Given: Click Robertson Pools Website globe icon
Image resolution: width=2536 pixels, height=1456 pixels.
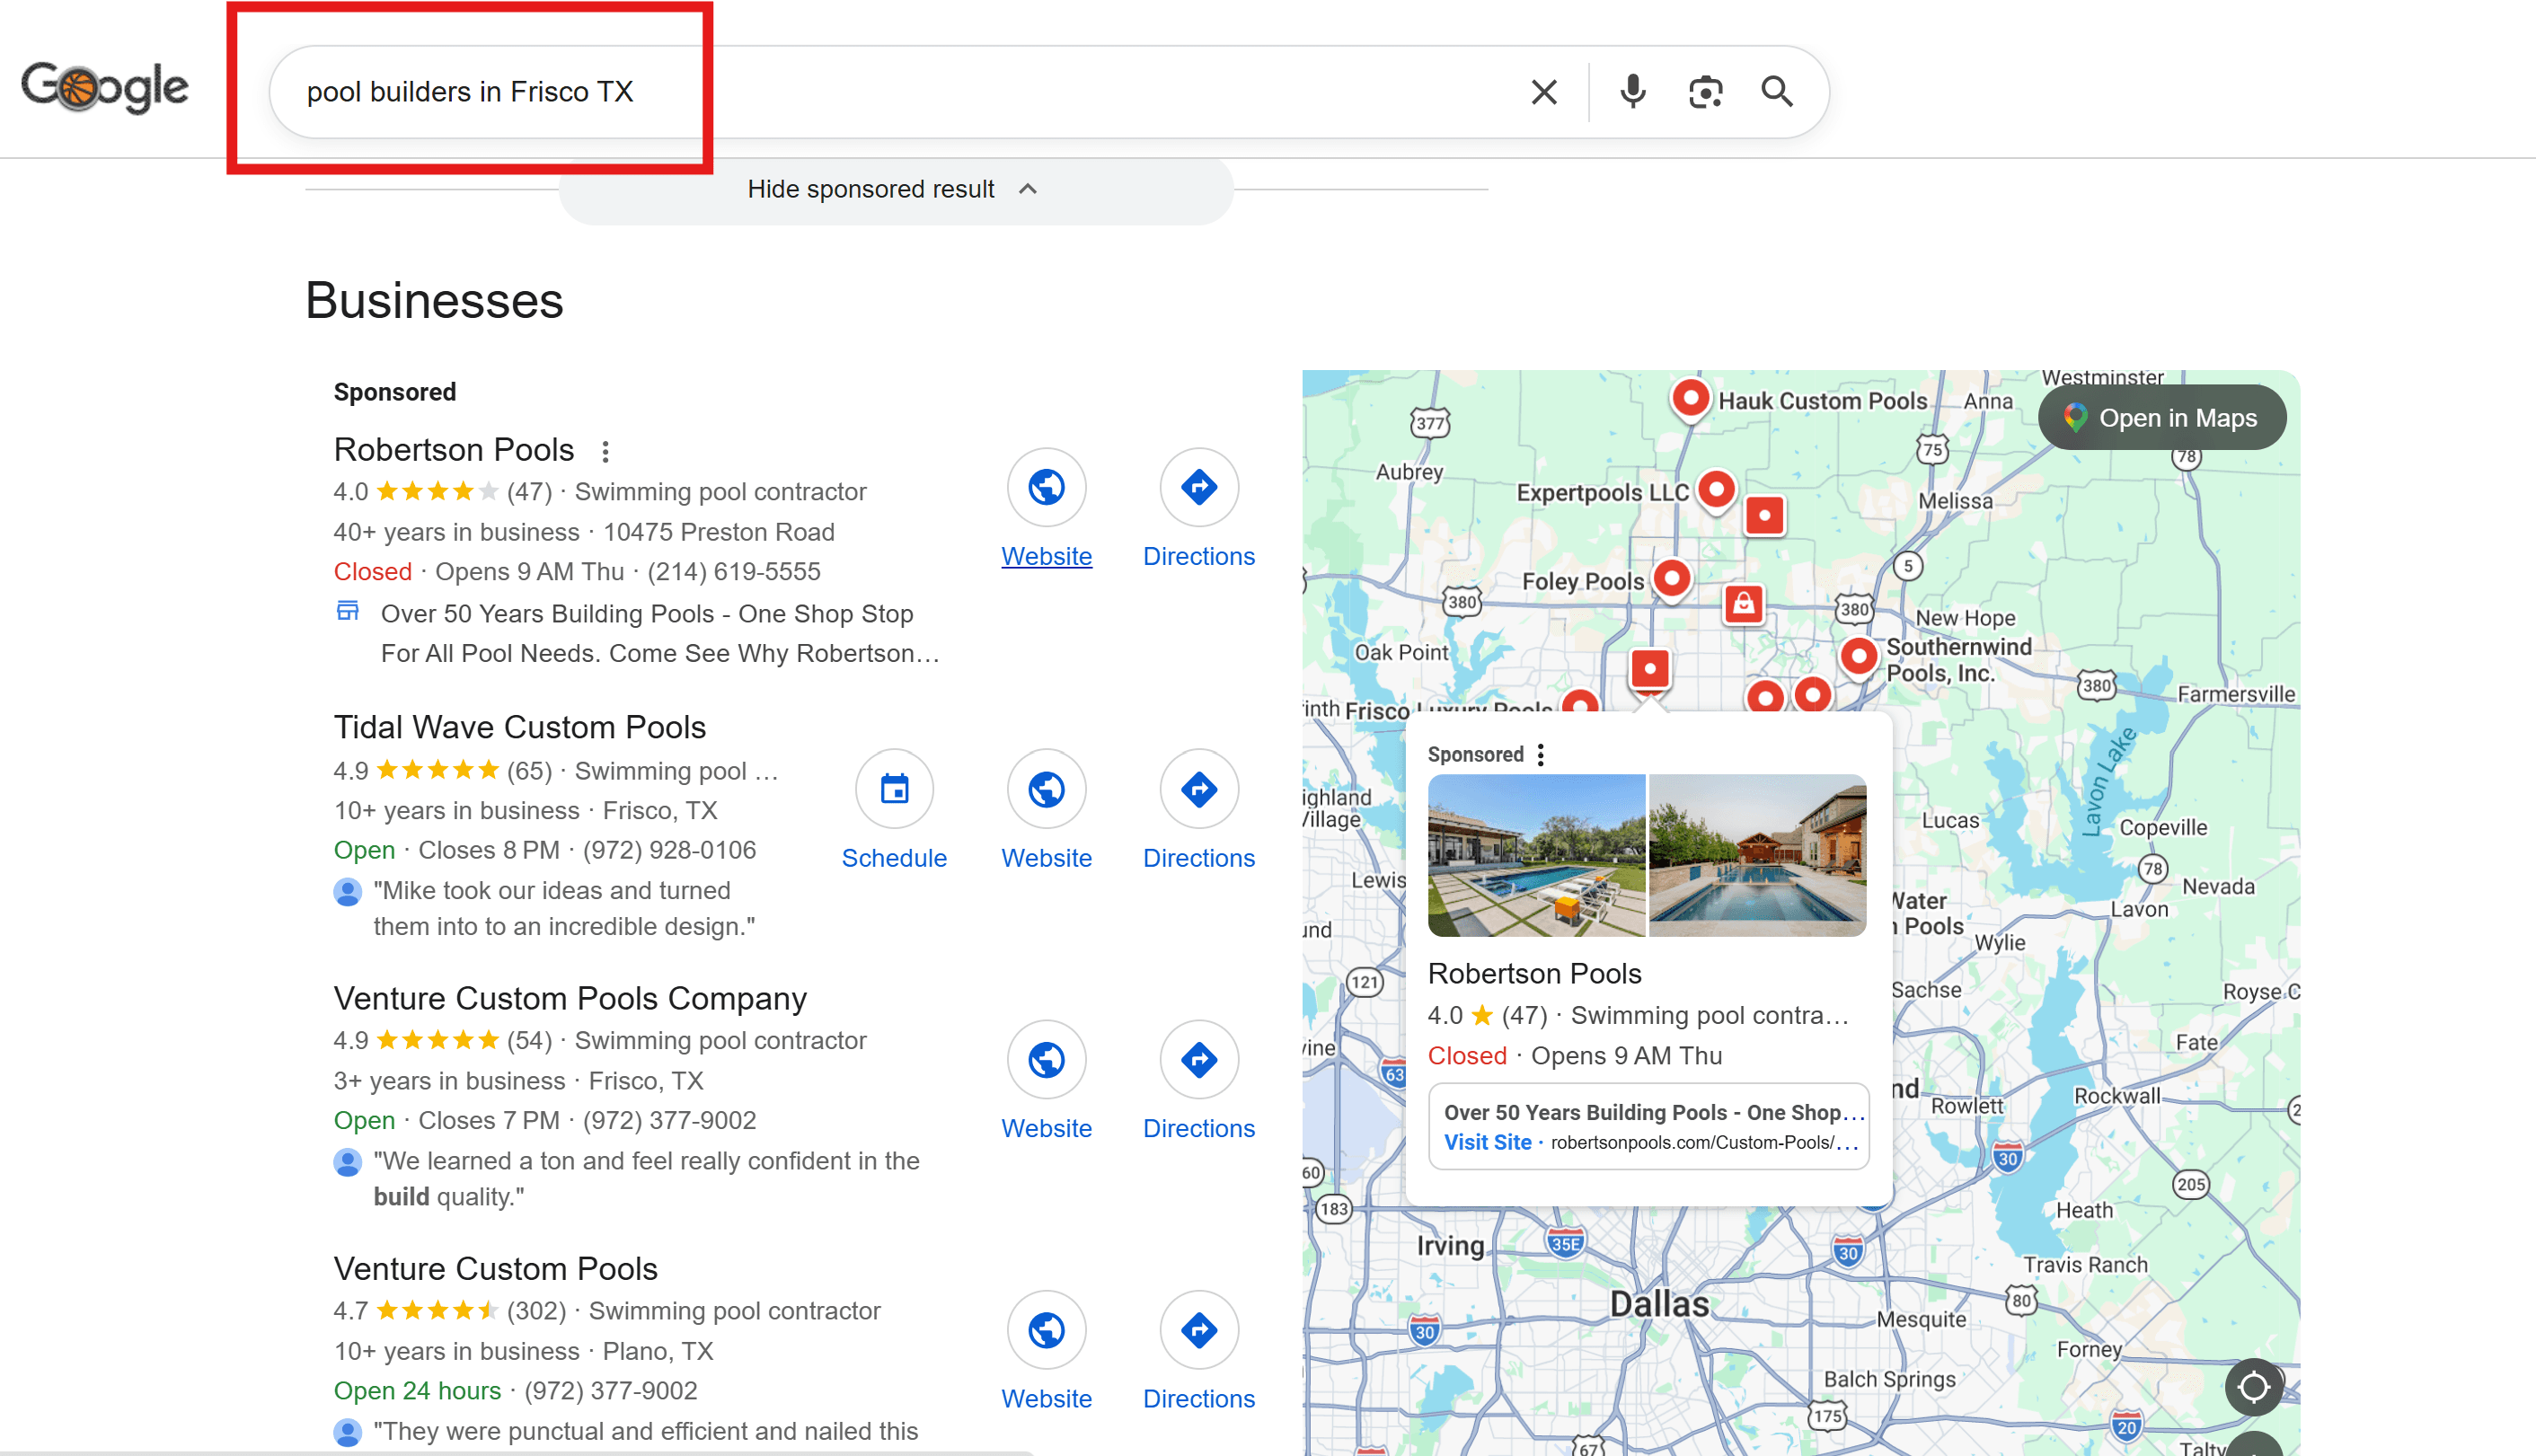Looking at the screenshot, I should (1046, 488).
